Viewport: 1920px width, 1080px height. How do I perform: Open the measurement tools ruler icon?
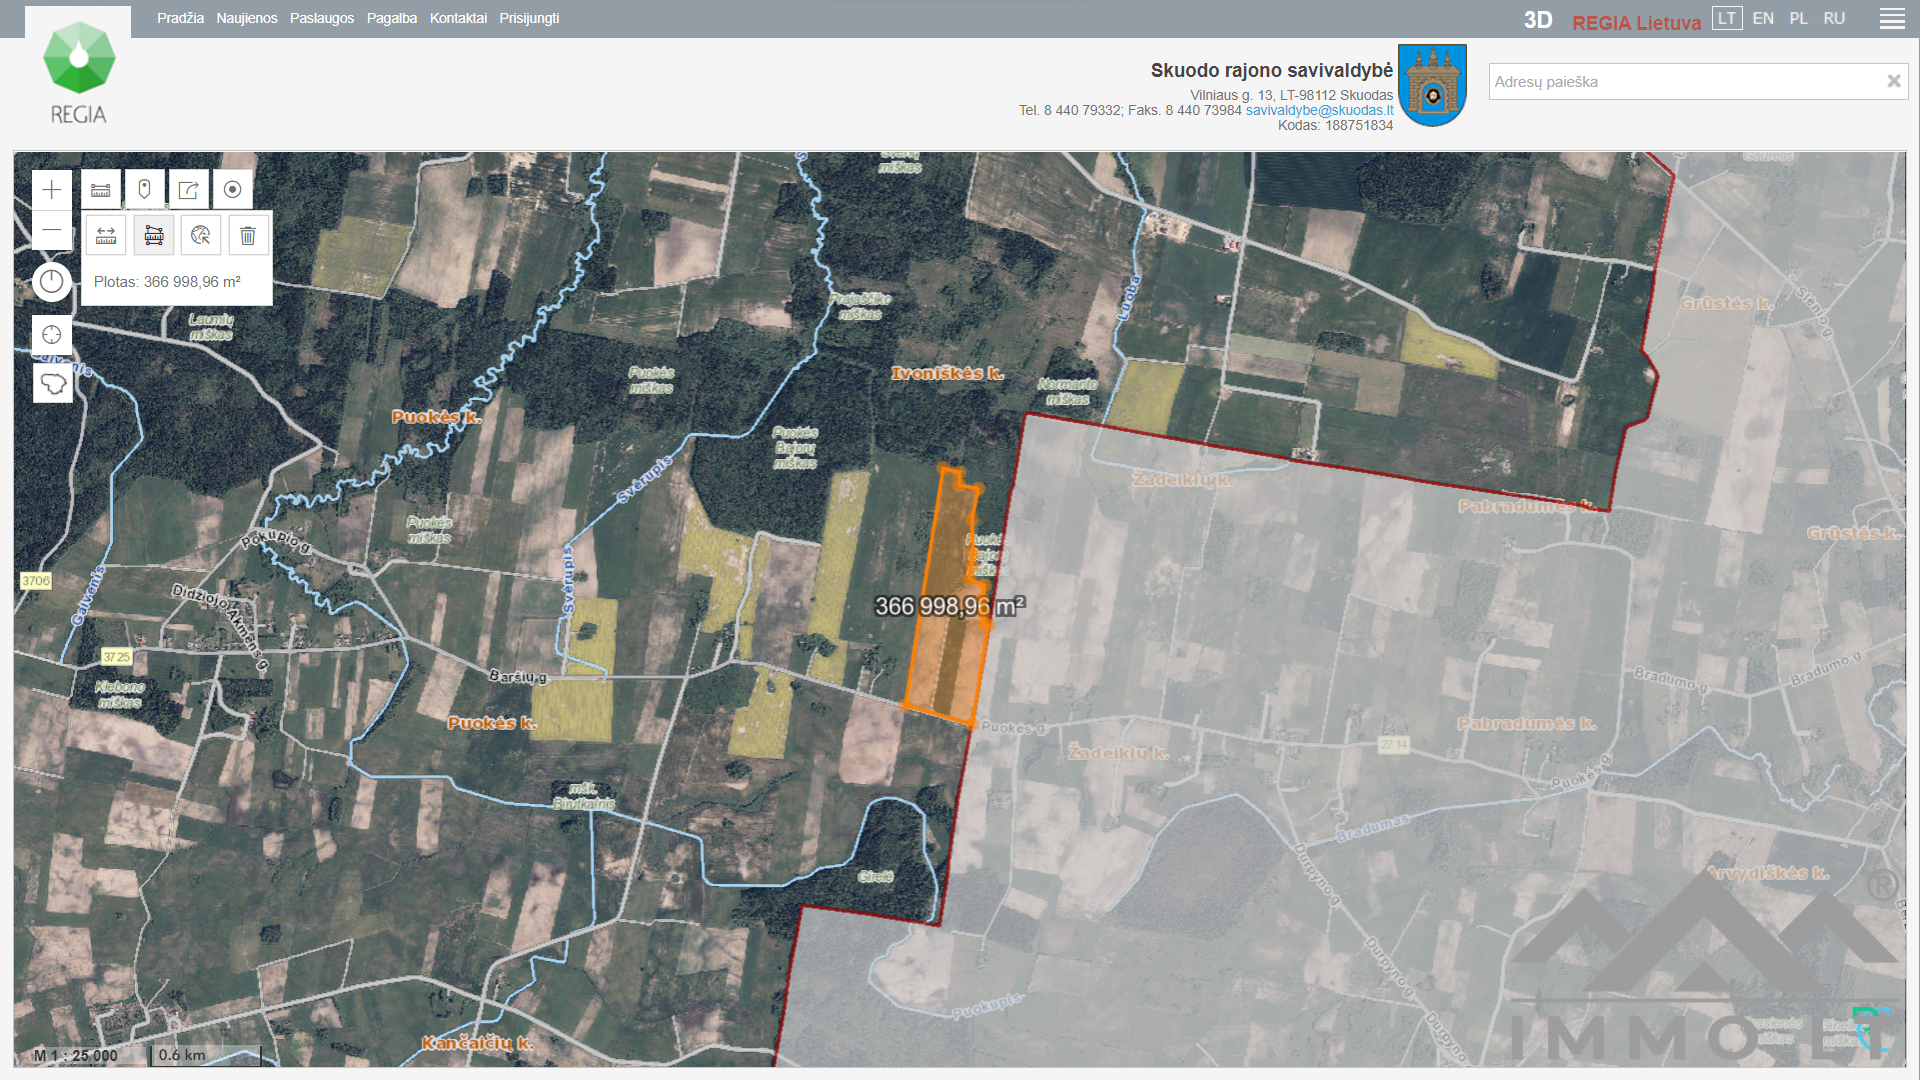[101, 189]
